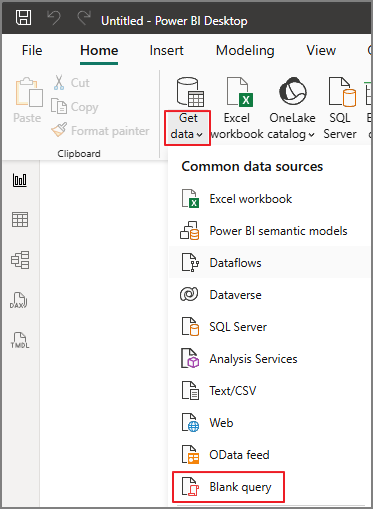Expand the Get data dropdown arrow
This screenshot has height=509, width=373.
tap(200, 135)
